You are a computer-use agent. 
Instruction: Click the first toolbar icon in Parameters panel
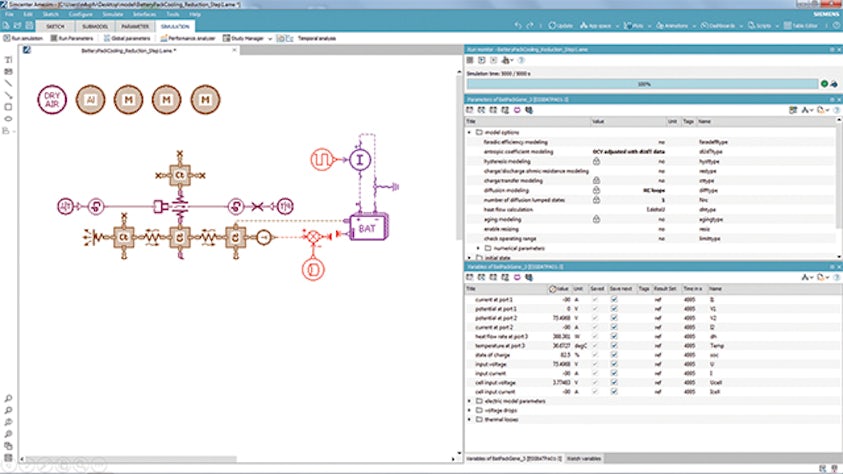click(470, 110)
